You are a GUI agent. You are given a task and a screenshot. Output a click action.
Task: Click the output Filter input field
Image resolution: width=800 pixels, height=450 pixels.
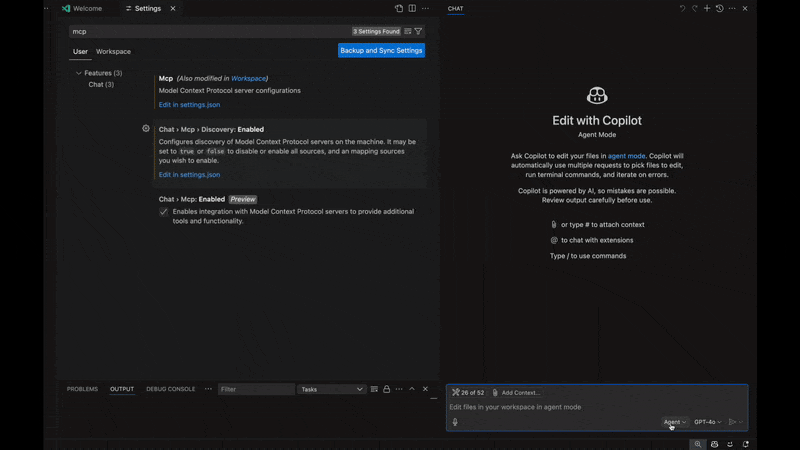tap(256, 389)
